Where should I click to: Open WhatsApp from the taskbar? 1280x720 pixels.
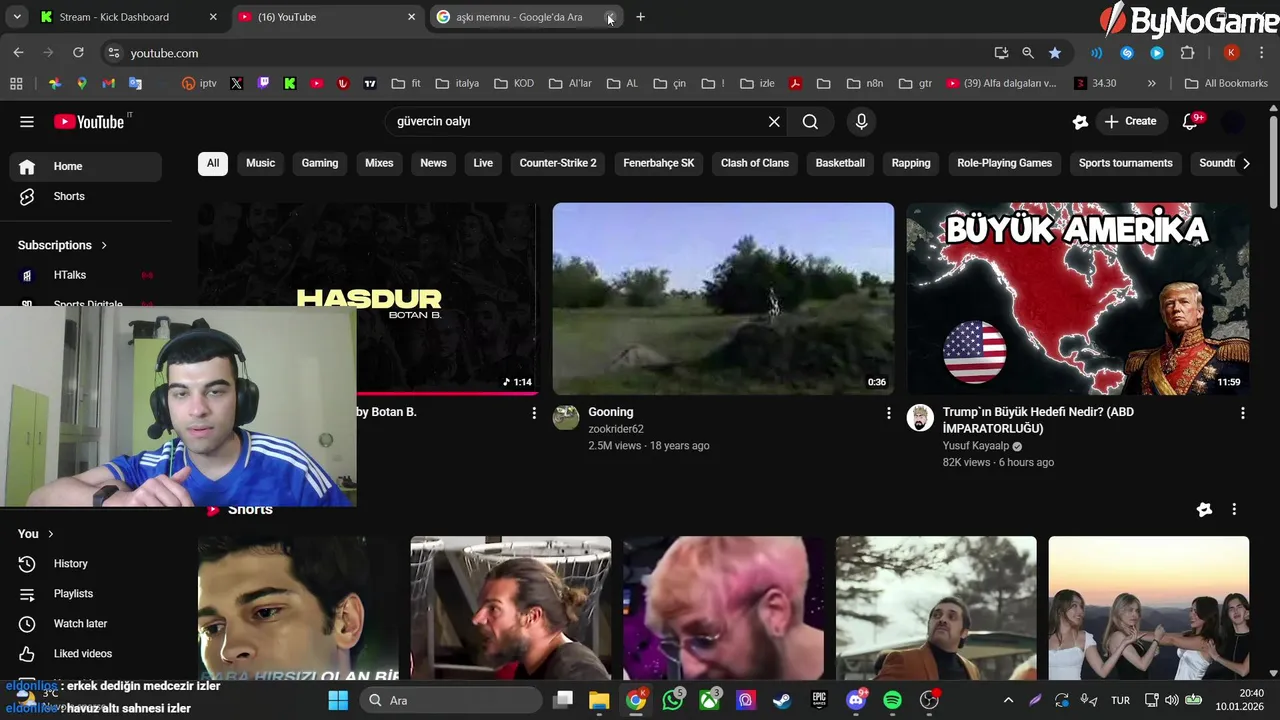673,700
